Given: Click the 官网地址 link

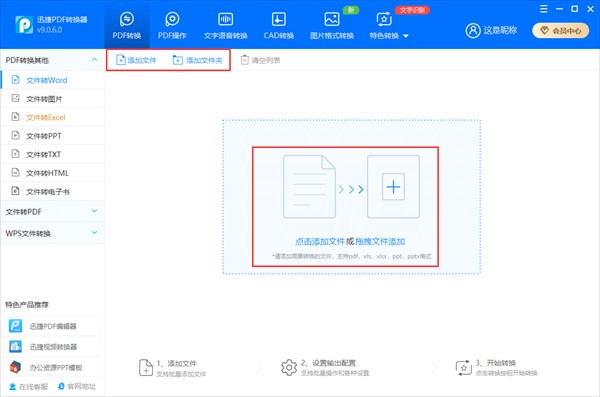Looking at the screenshot, I should point(77,387).
